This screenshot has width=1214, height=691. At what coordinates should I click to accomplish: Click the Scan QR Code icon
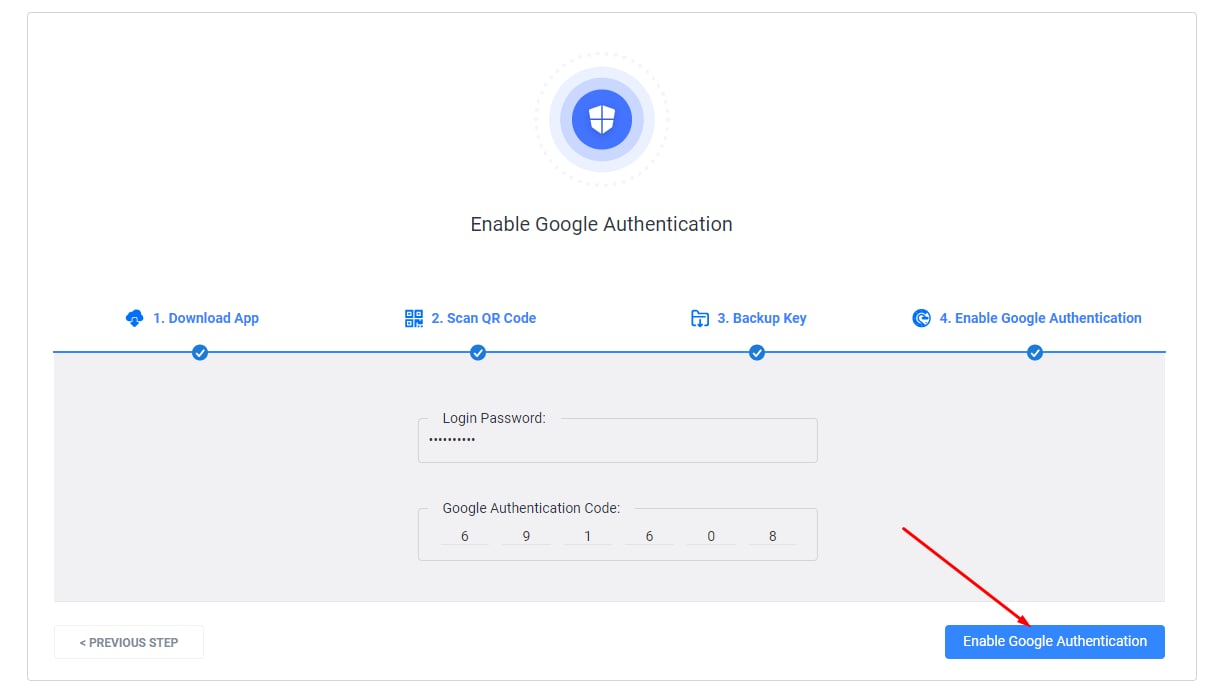(x=413, y=318)
